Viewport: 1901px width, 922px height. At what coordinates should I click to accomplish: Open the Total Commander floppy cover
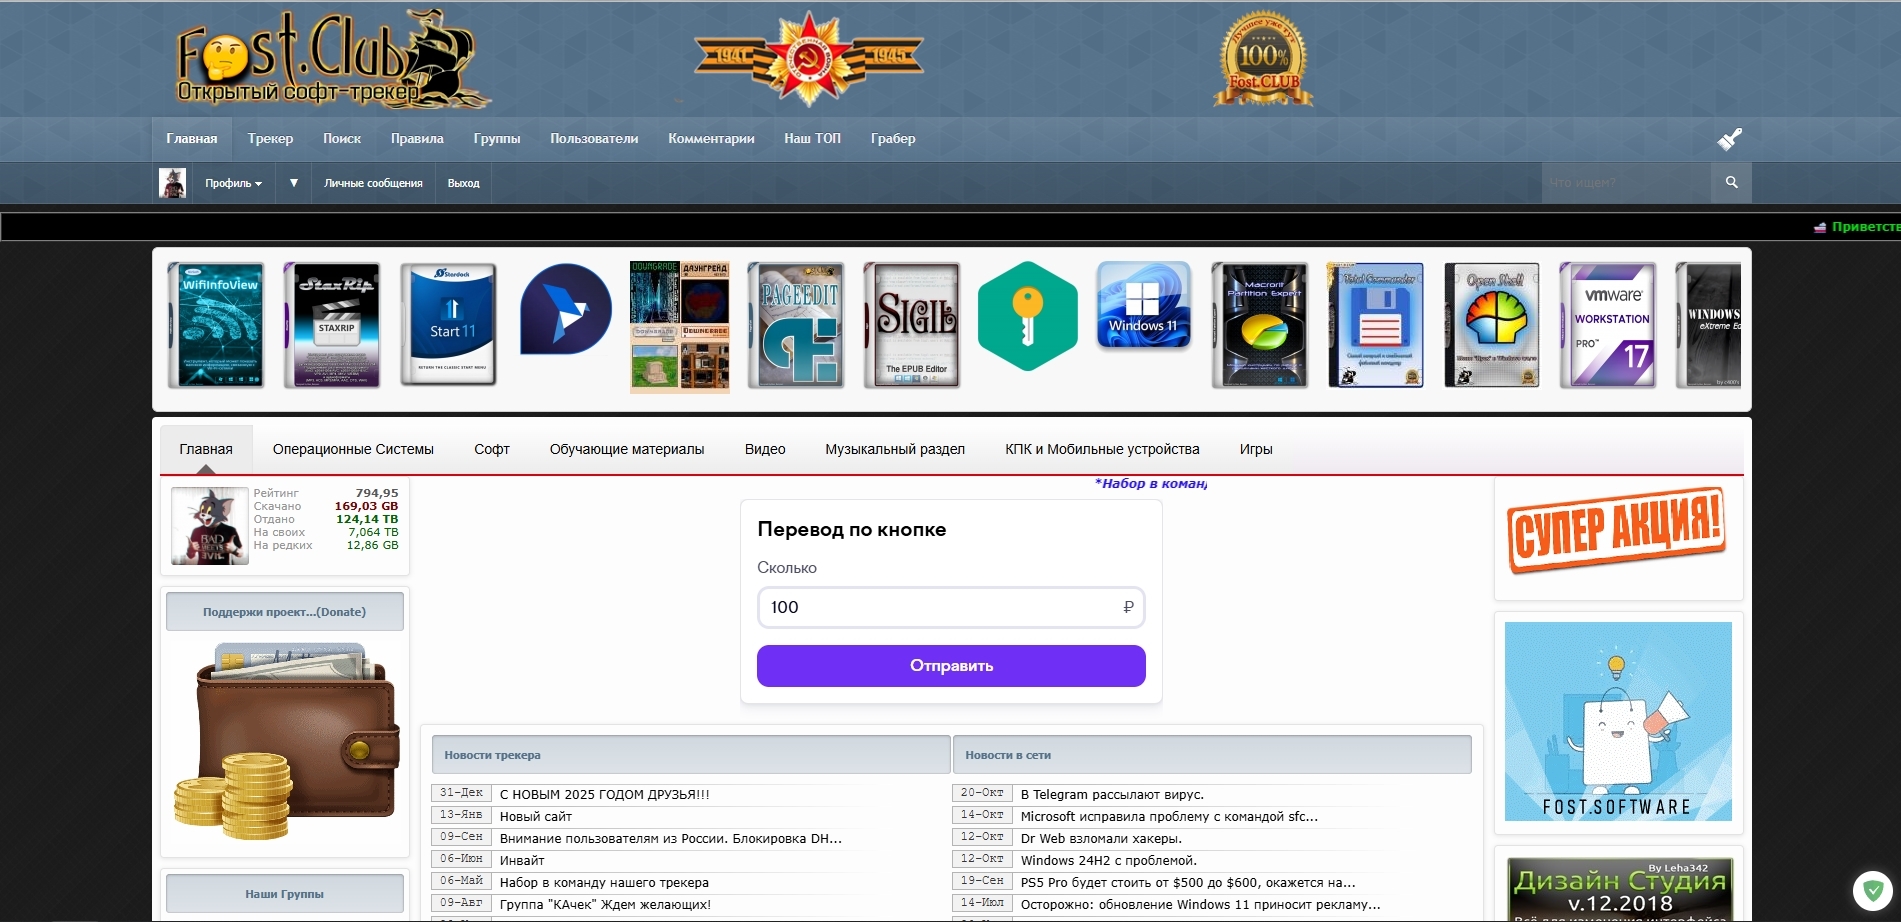(x=1376, y=325)
